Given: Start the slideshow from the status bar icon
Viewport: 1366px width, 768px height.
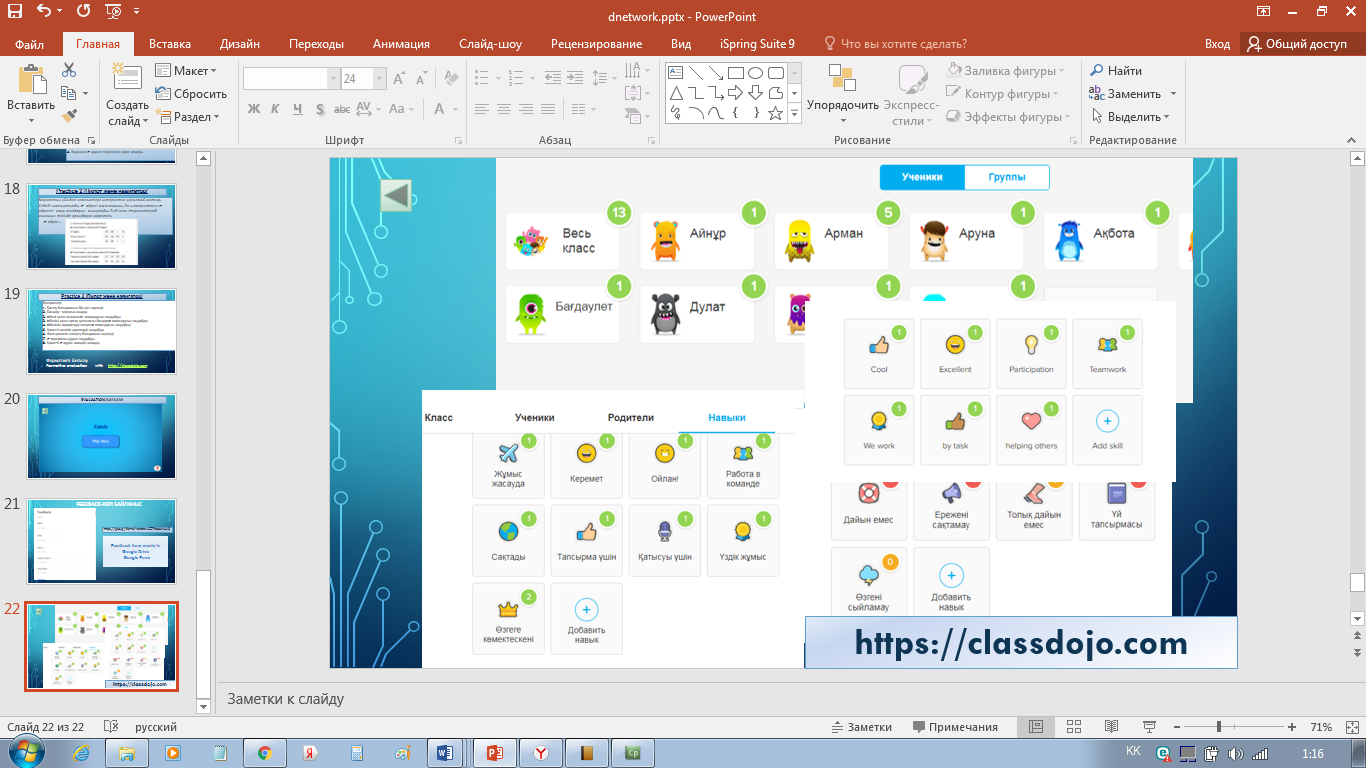Looking at the screenshot, I should (x=1149, y=727).
